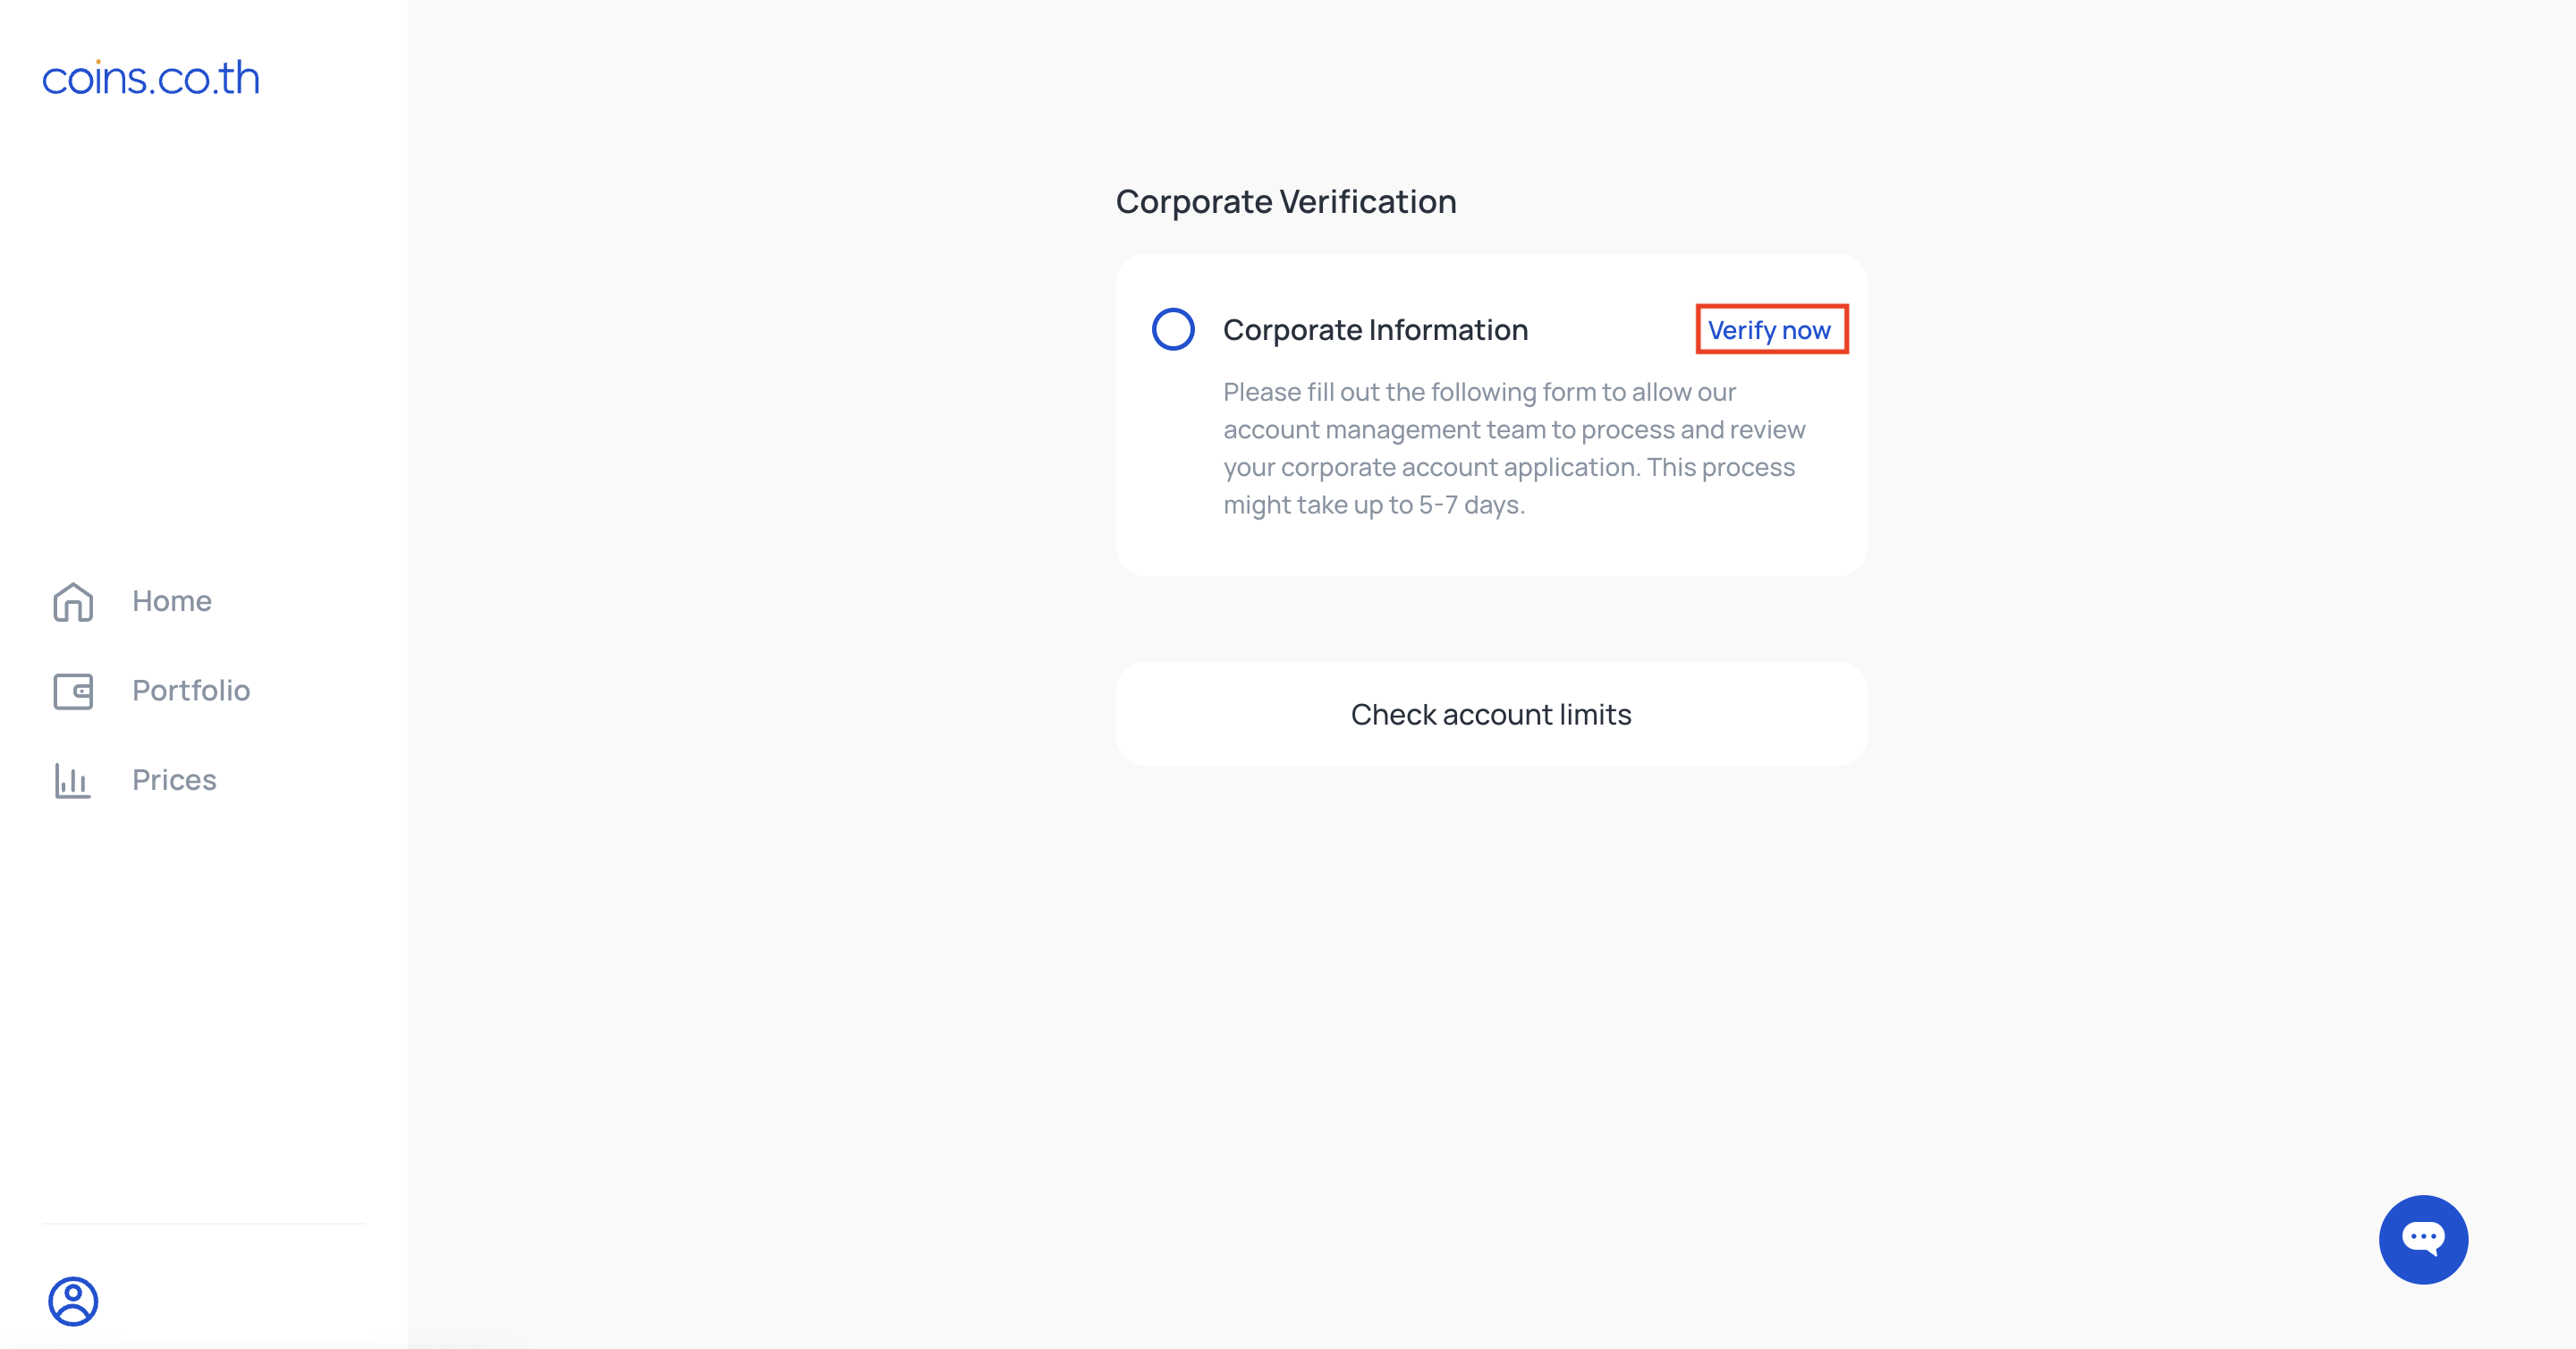
Task: Navigate to the Portfolio menu label
Action: point(191,690)
